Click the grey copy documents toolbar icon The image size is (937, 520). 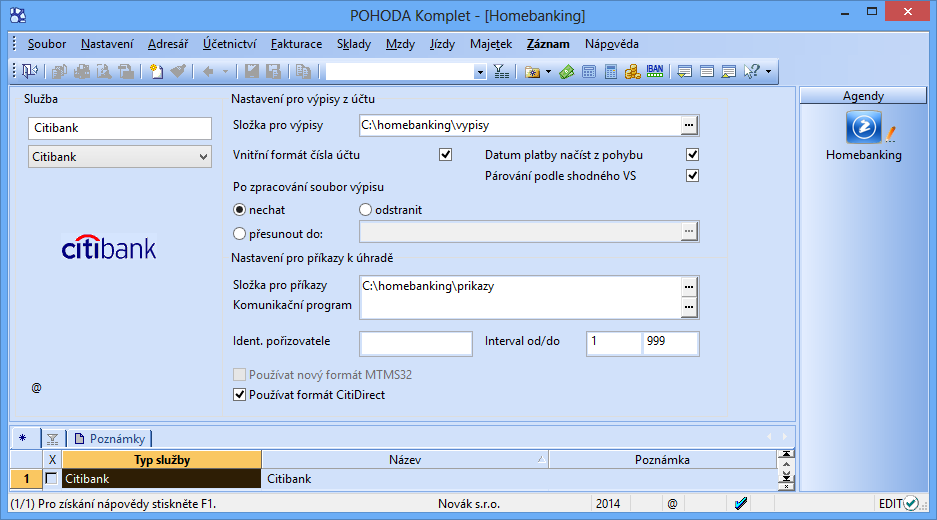pyautogui.click(x=303, y=72)
